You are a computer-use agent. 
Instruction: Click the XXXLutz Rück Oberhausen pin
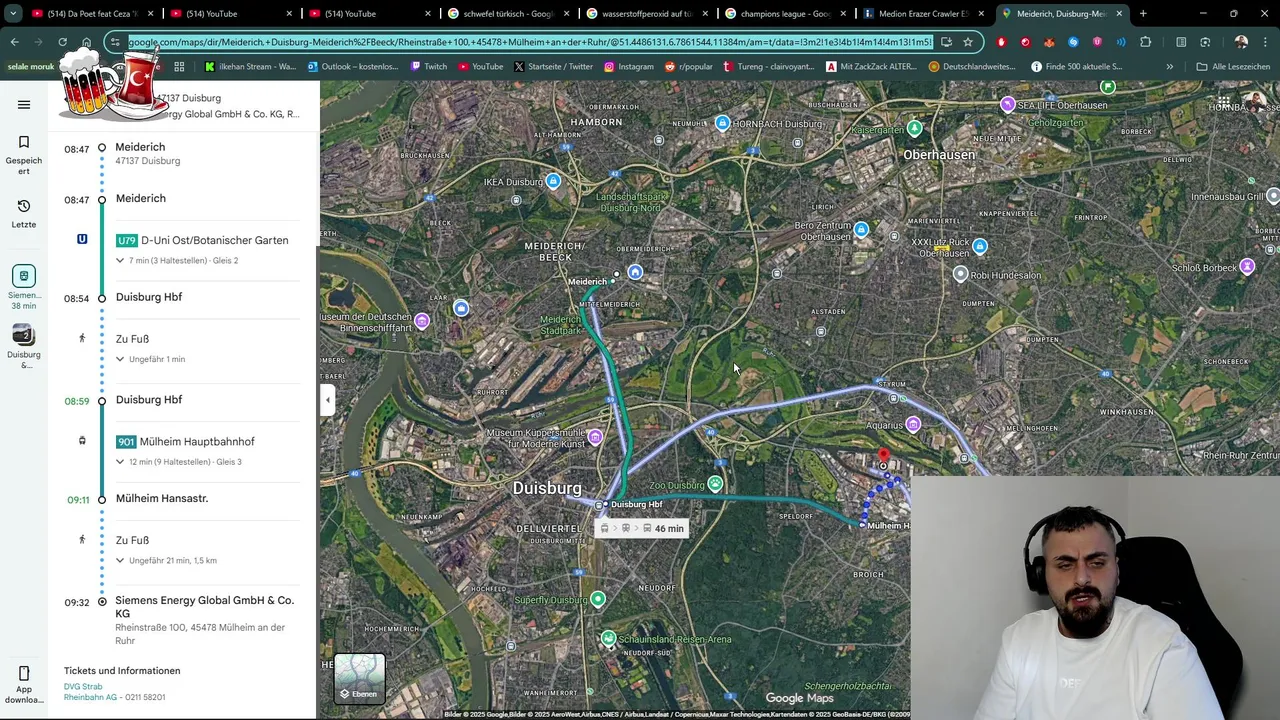pyautogui.click(x=980, y=246)
